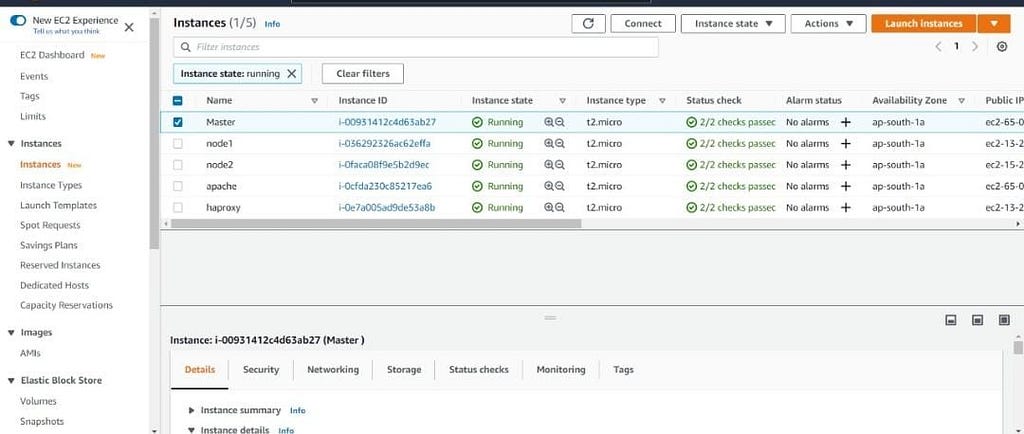Check the apache instance checkbox

click(x=178, y=186)
